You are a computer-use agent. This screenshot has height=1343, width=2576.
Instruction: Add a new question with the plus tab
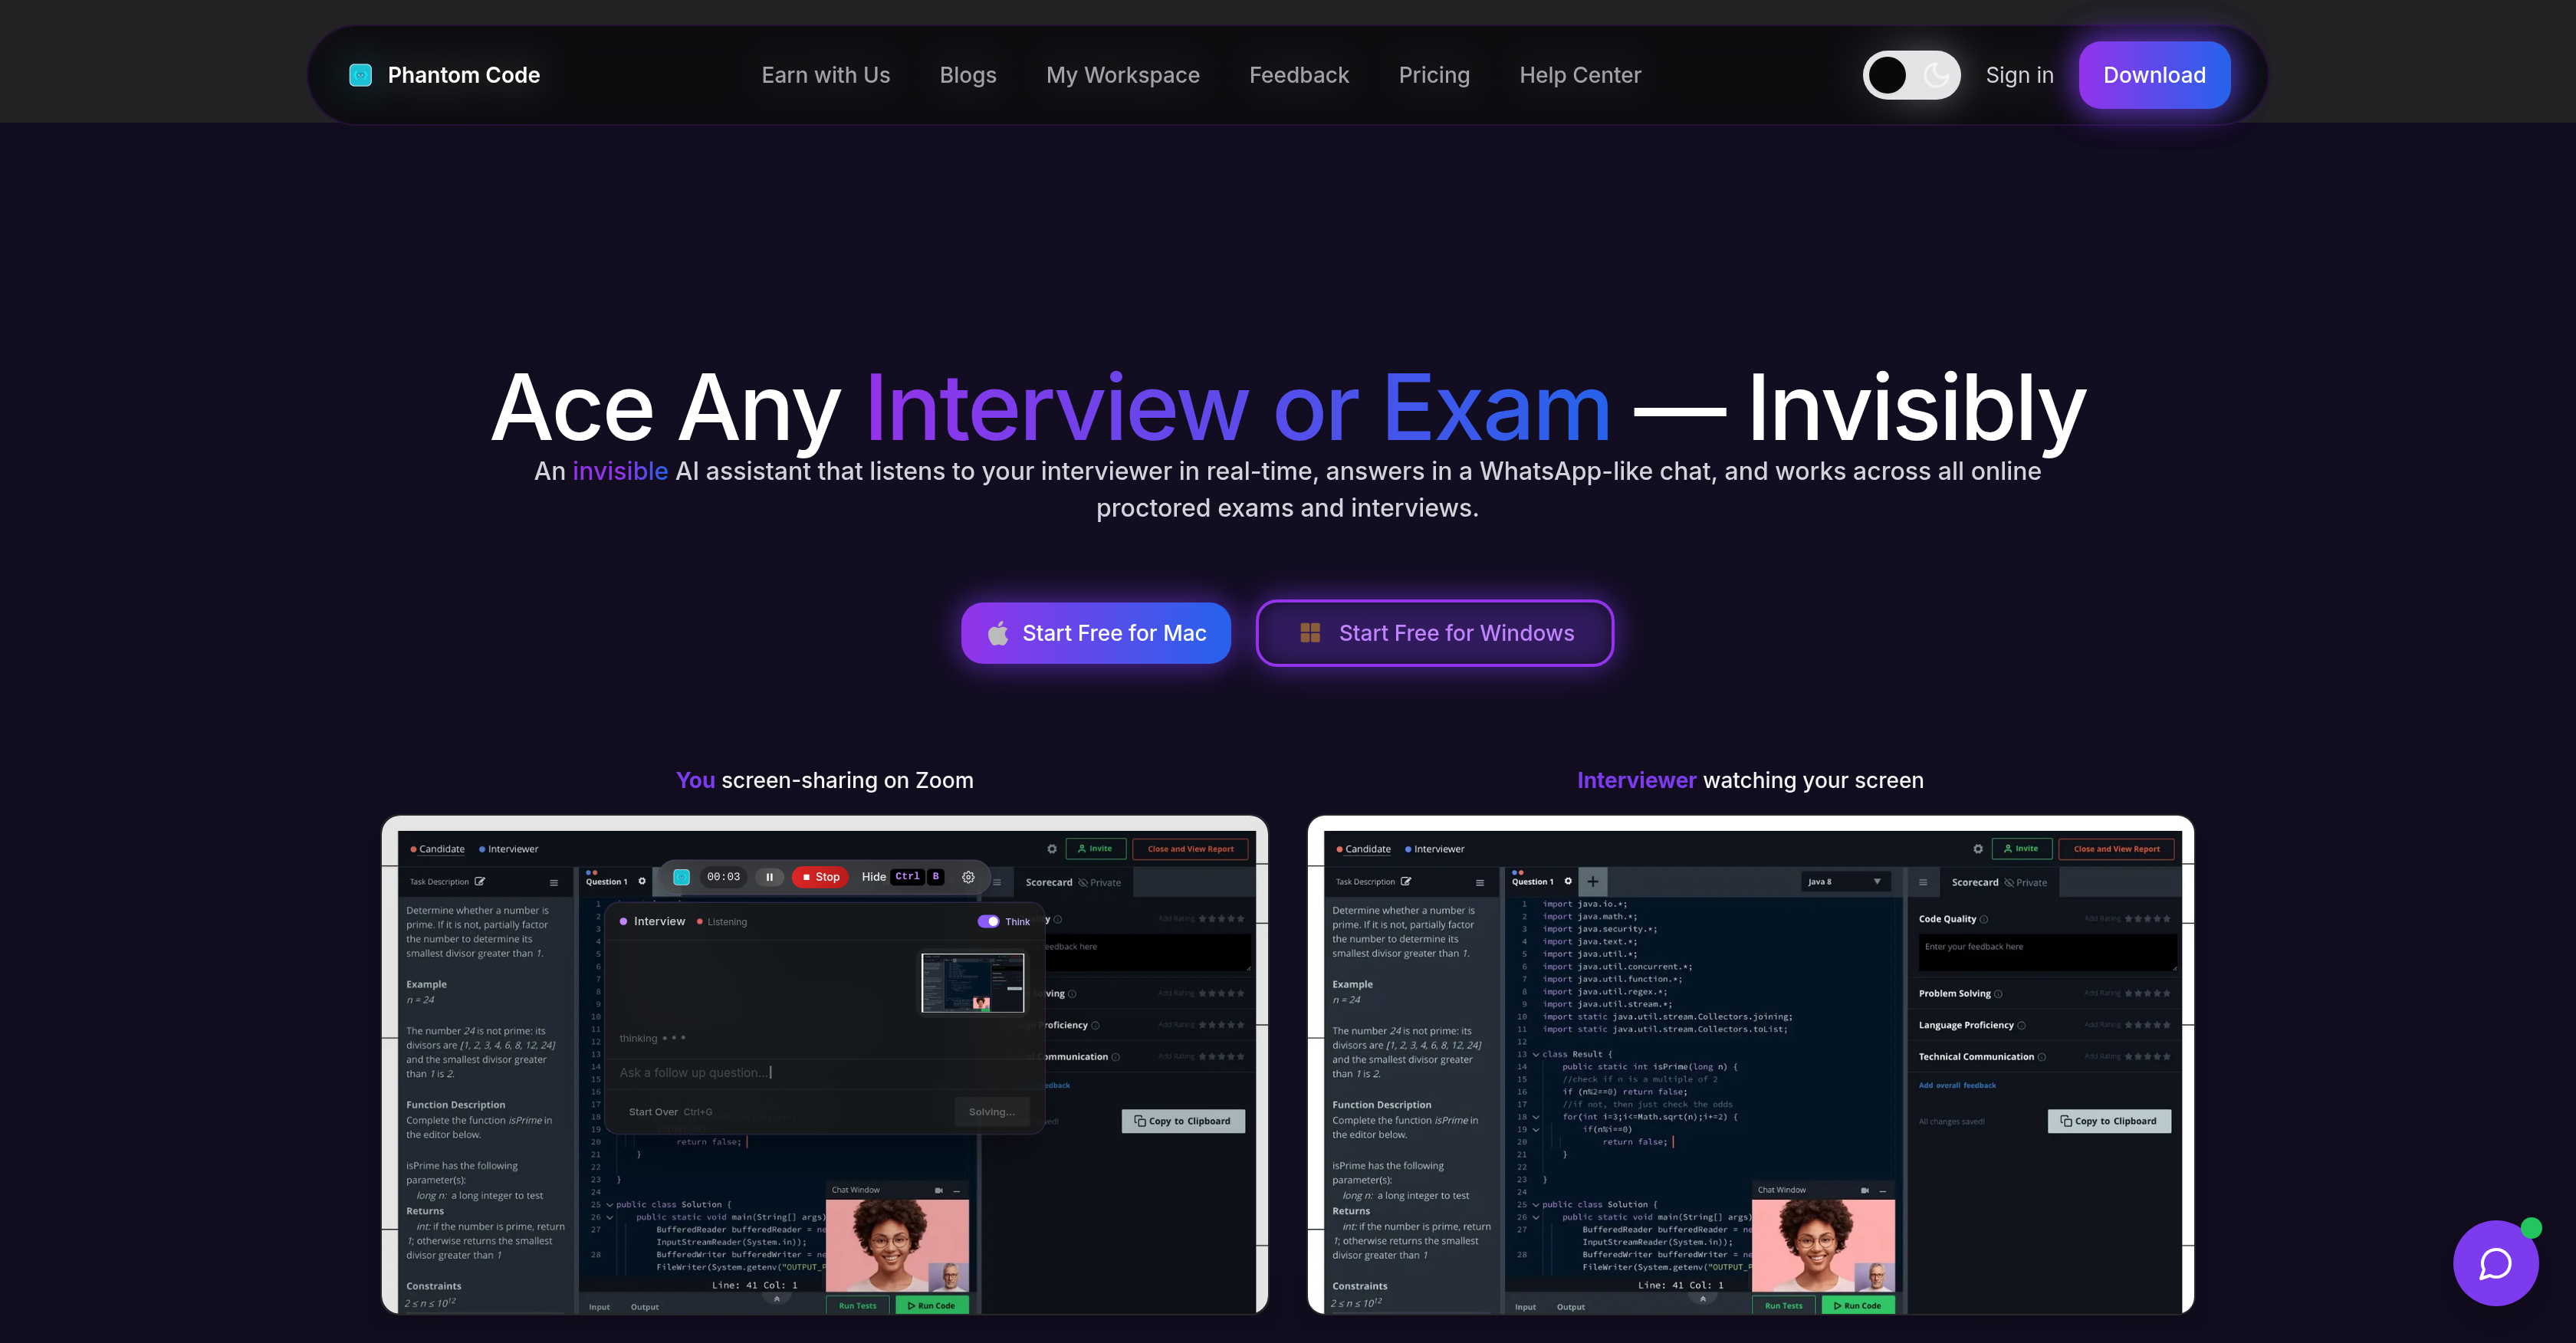[x=1592, y=882]
